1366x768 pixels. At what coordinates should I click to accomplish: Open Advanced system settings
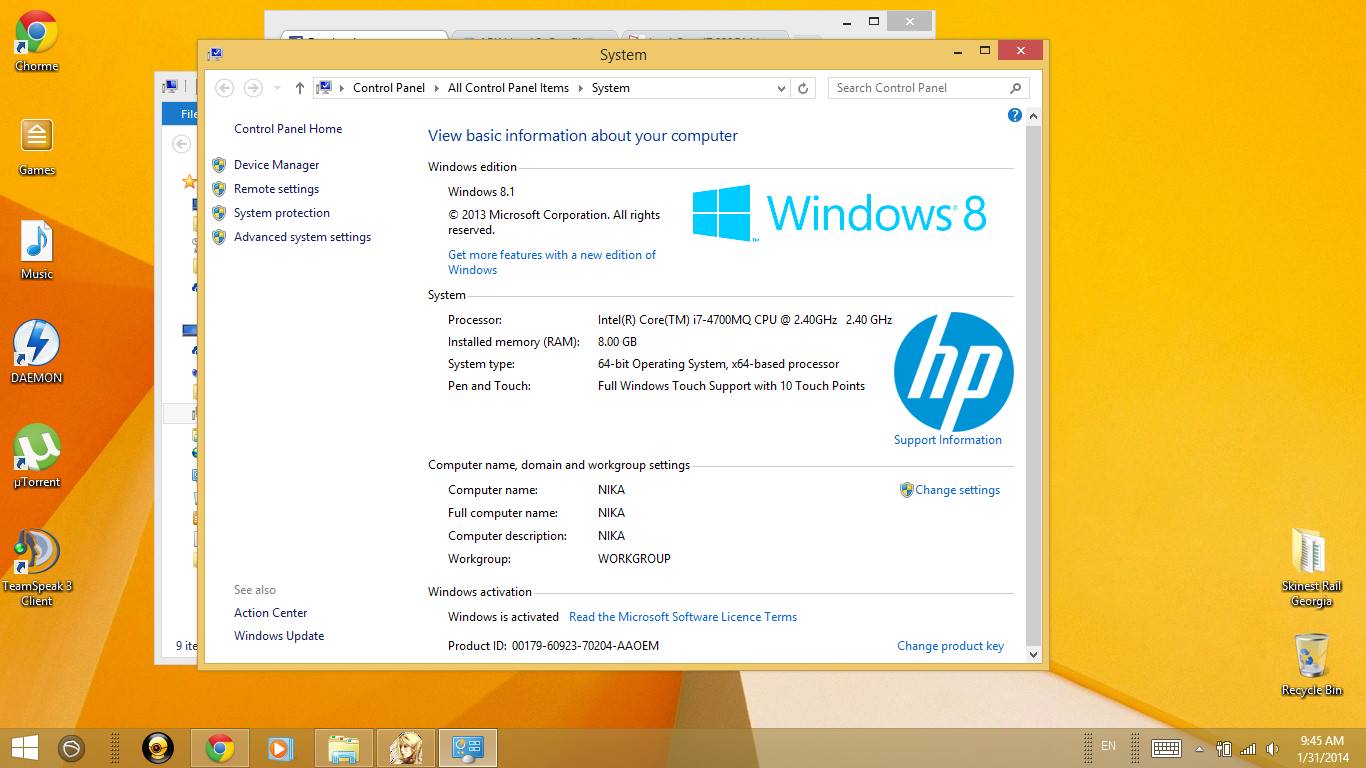click(302, 237)
